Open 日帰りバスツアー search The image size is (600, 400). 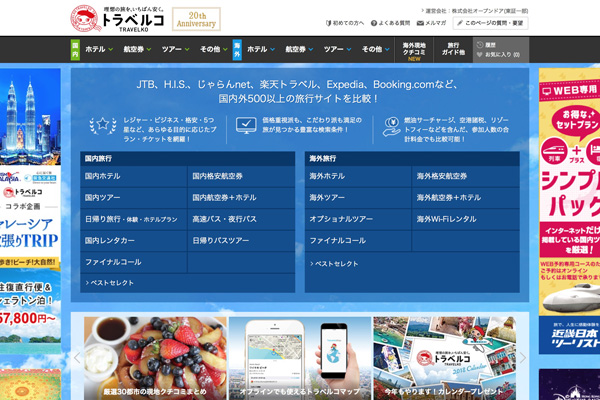(241, 241)
